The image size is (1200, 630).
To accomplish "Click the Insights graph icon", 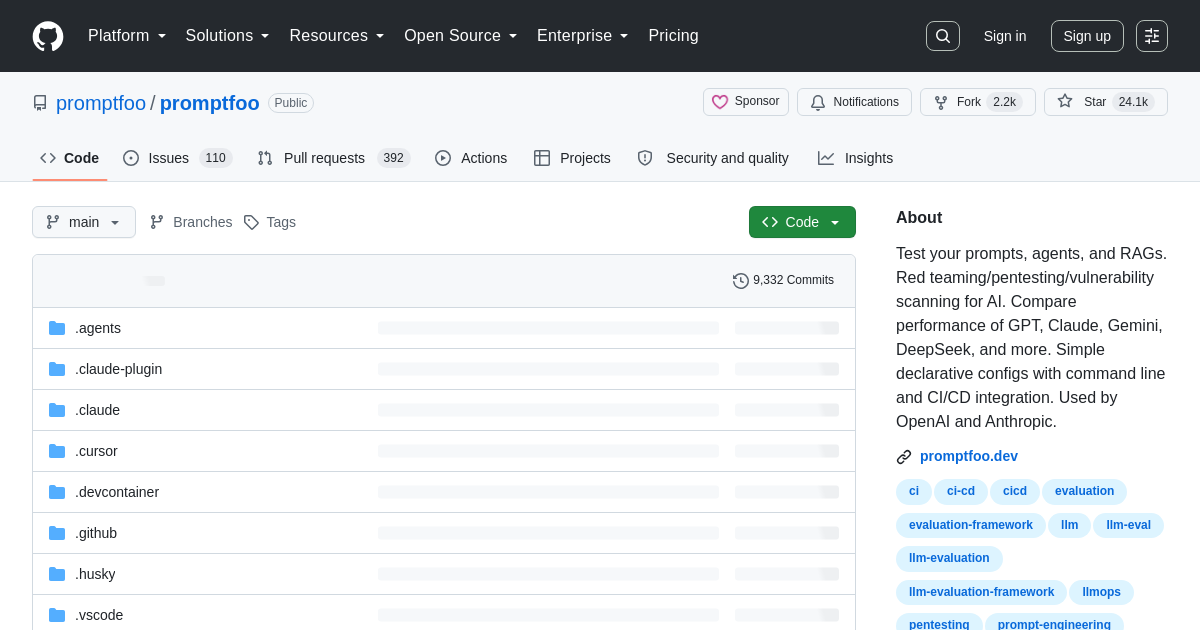I will tap(826, 158).
